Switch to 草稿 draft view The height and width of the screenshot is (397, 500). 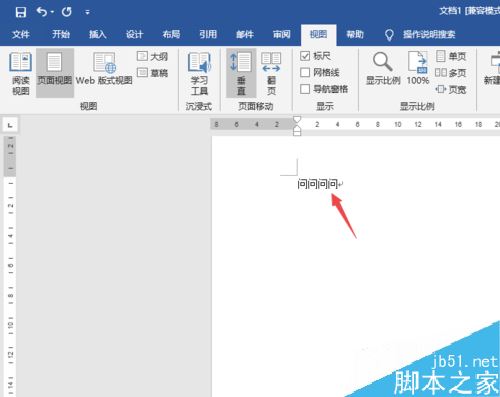[x=152, y=73]
